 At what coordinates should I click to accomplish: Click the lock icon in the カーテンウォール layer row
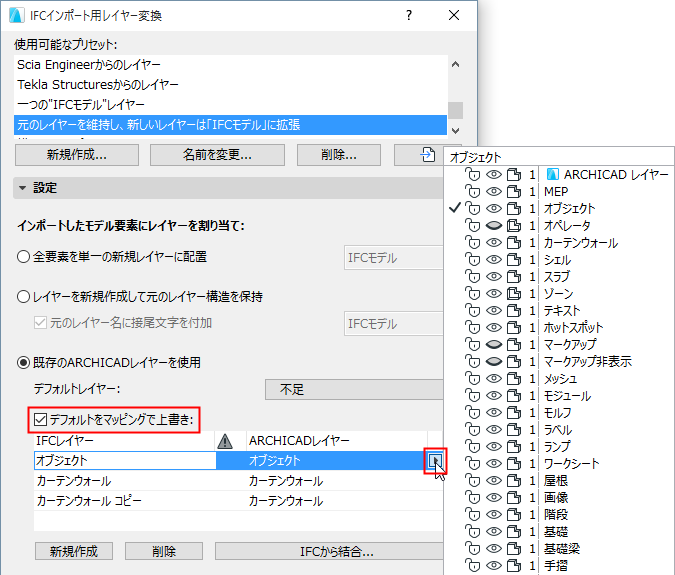point(472,242)
